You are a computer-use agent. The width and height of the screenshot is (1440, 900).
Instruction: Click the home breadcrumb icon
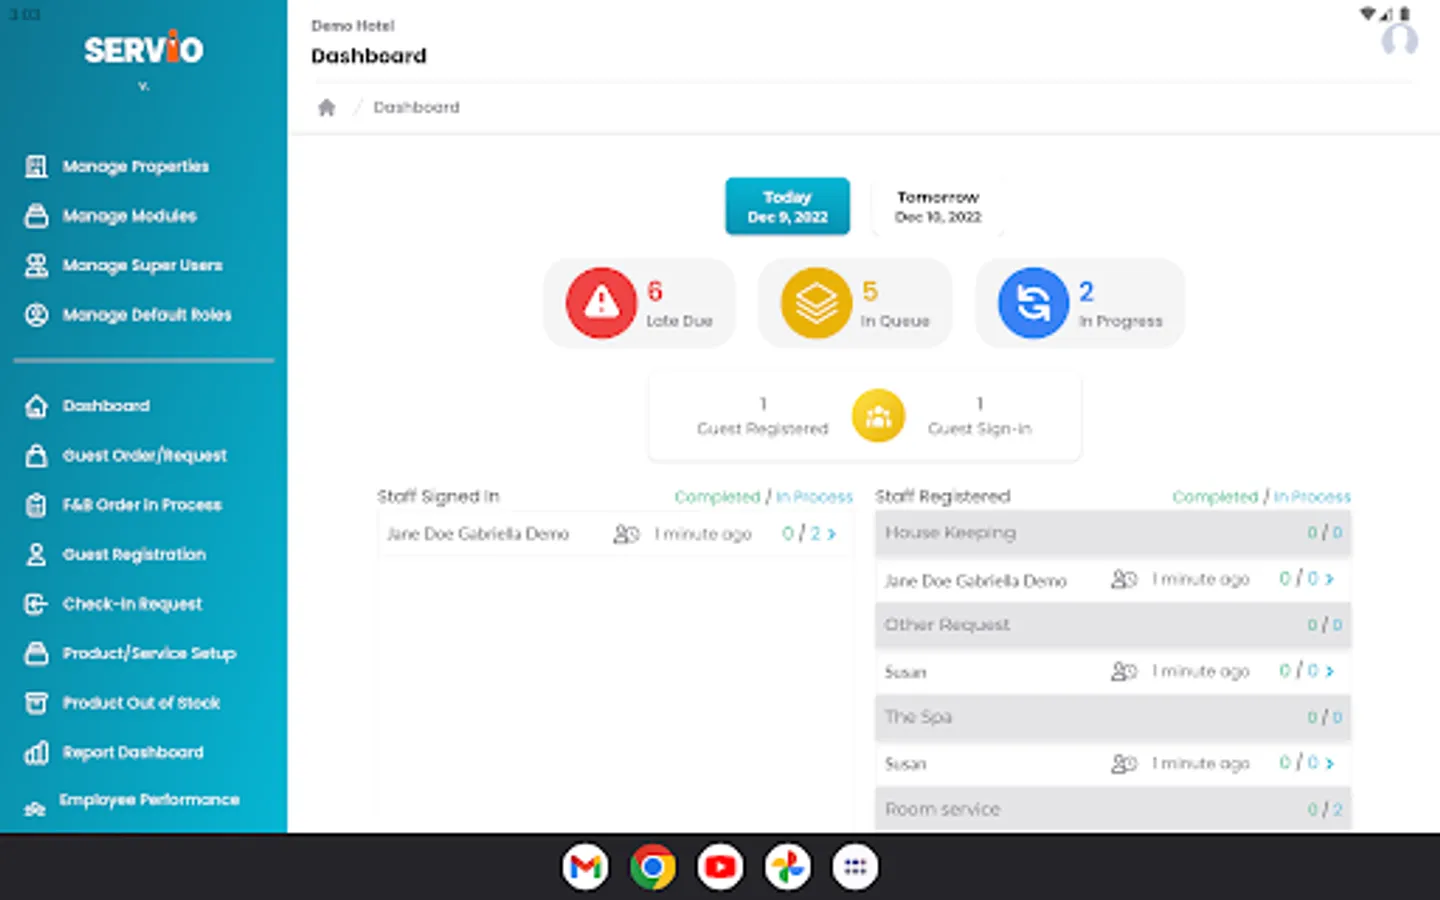coord(327,108)
